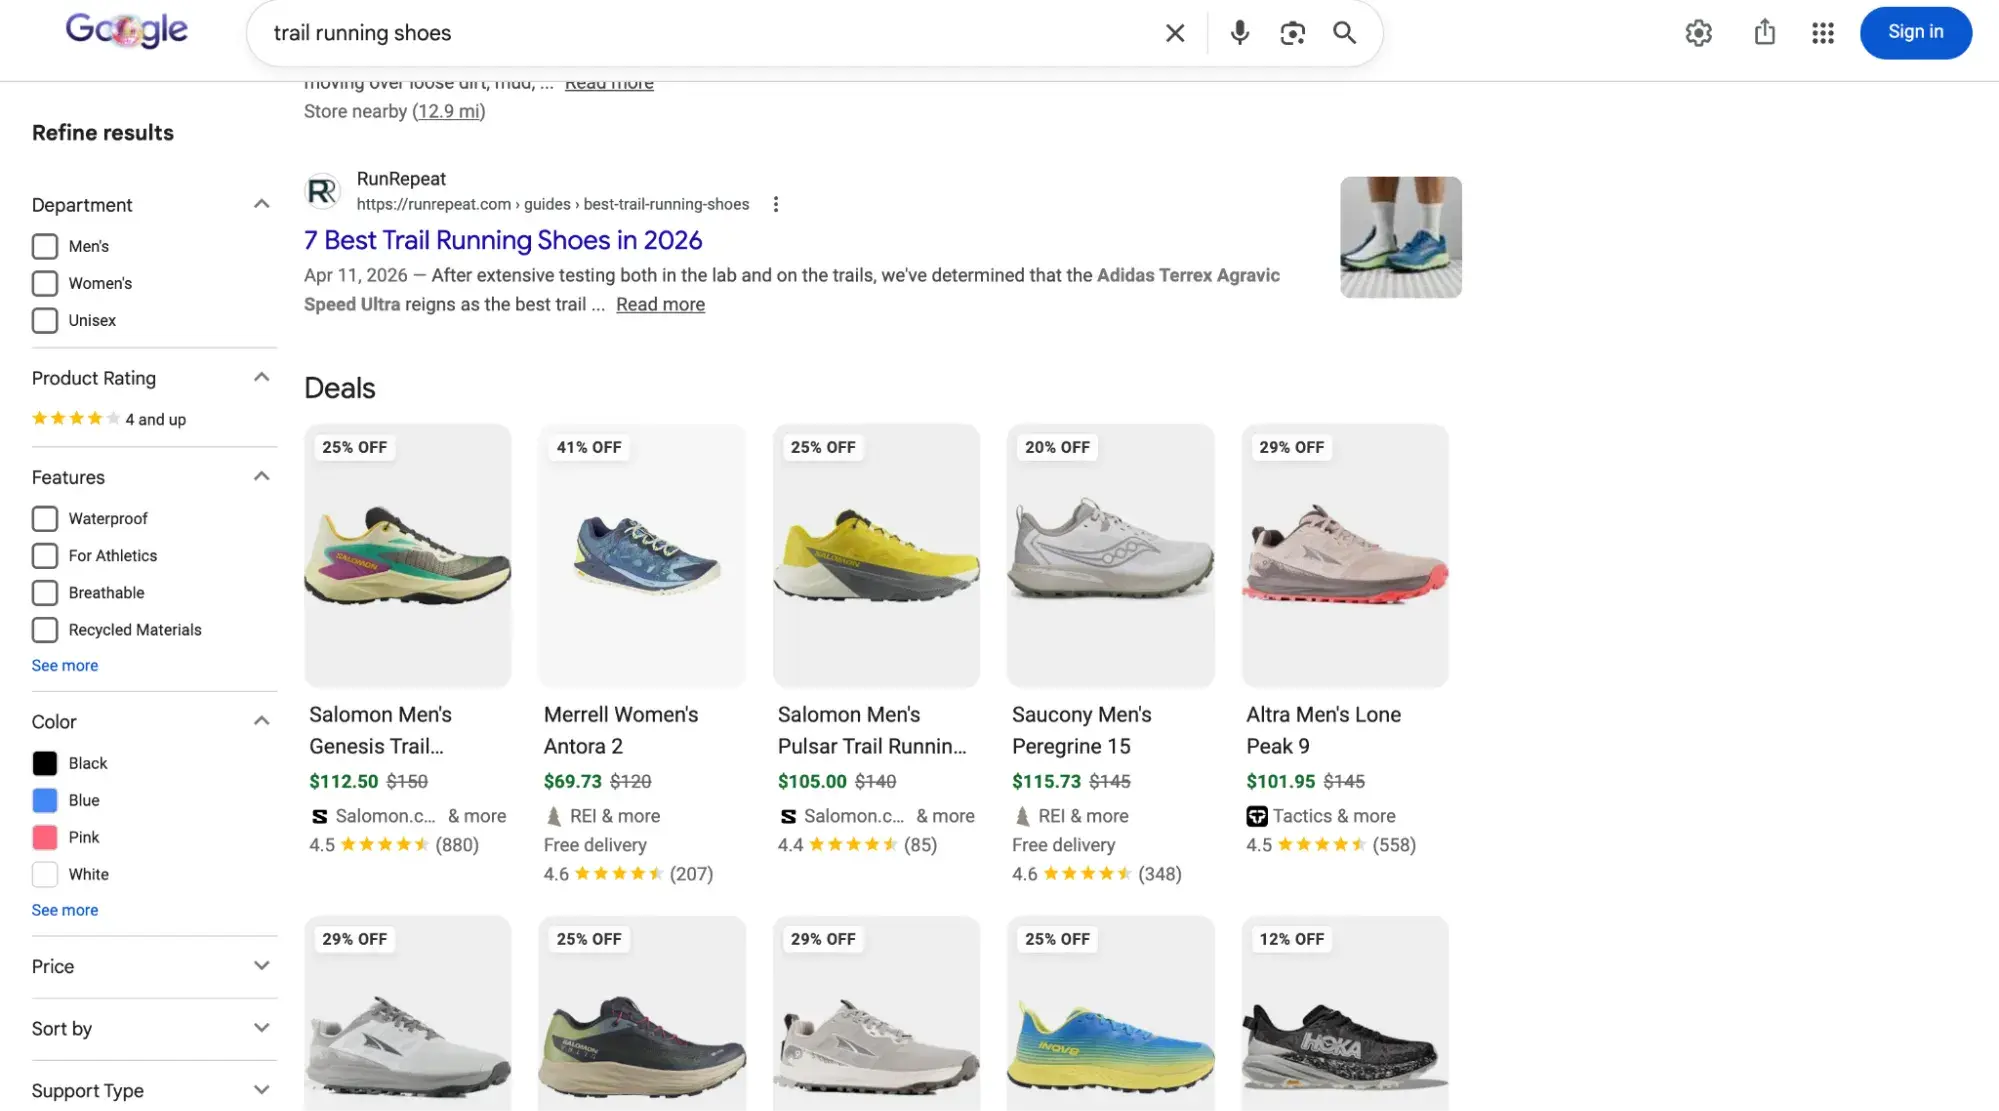Screen dimensions: 1999x1111
Task: Click Read more on the RunRepeat snippet
Action: [660, 304]
